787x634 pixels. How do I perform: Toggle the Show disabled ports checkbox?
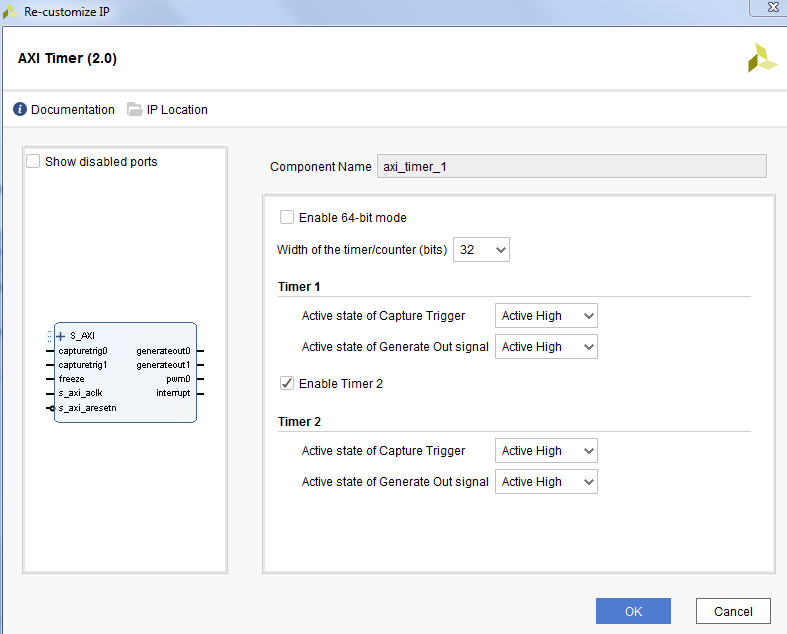click(34, 161)
